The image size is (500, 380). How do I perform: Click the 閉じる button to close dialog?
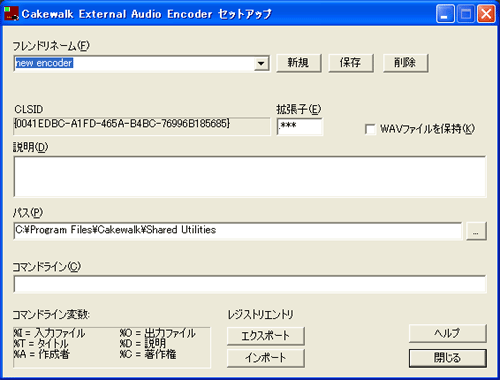point(448,358)
